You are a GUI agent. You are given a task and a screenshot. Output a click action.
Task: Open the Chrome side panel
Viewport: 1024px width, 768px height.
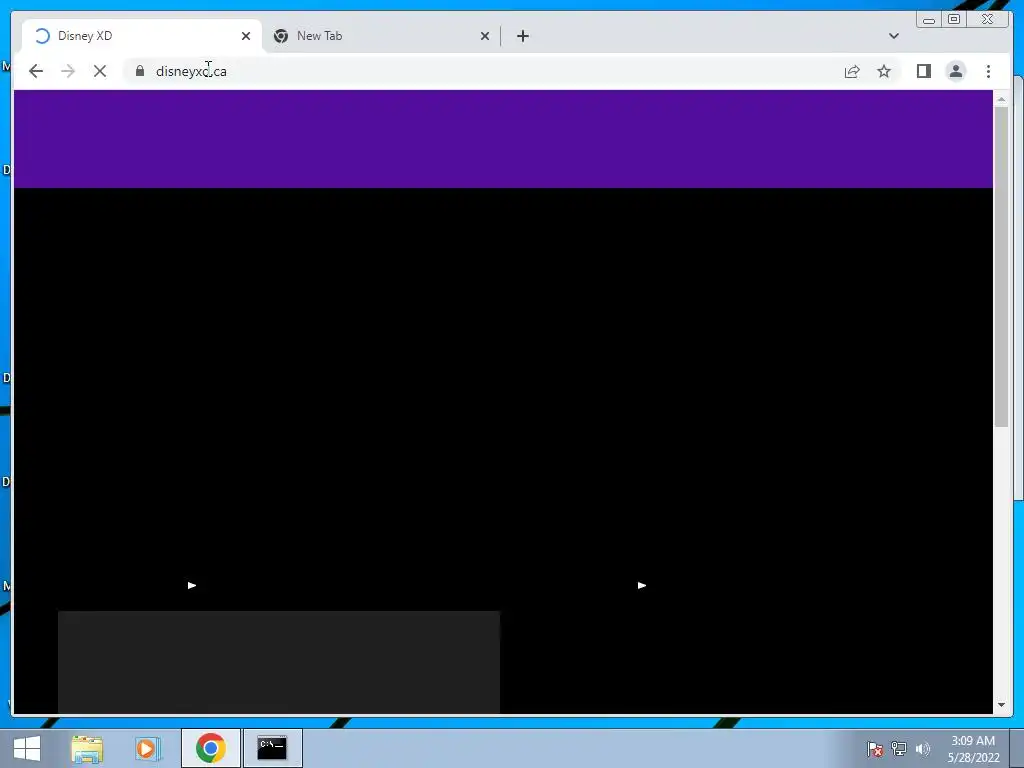[923, 71]
